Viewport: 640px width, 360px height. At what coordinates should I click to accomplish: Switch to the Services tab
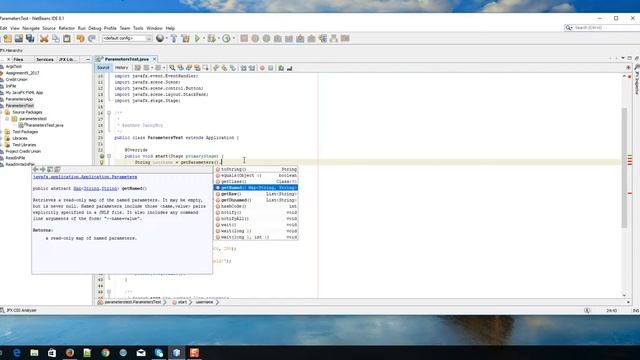click(45, 60)
